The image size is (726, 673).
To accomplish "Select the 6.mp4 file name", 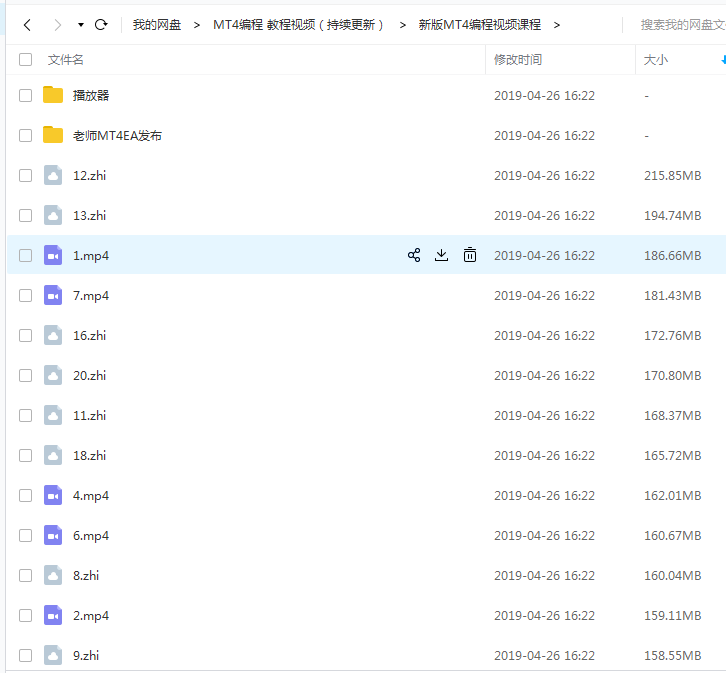I will [91, 536].
